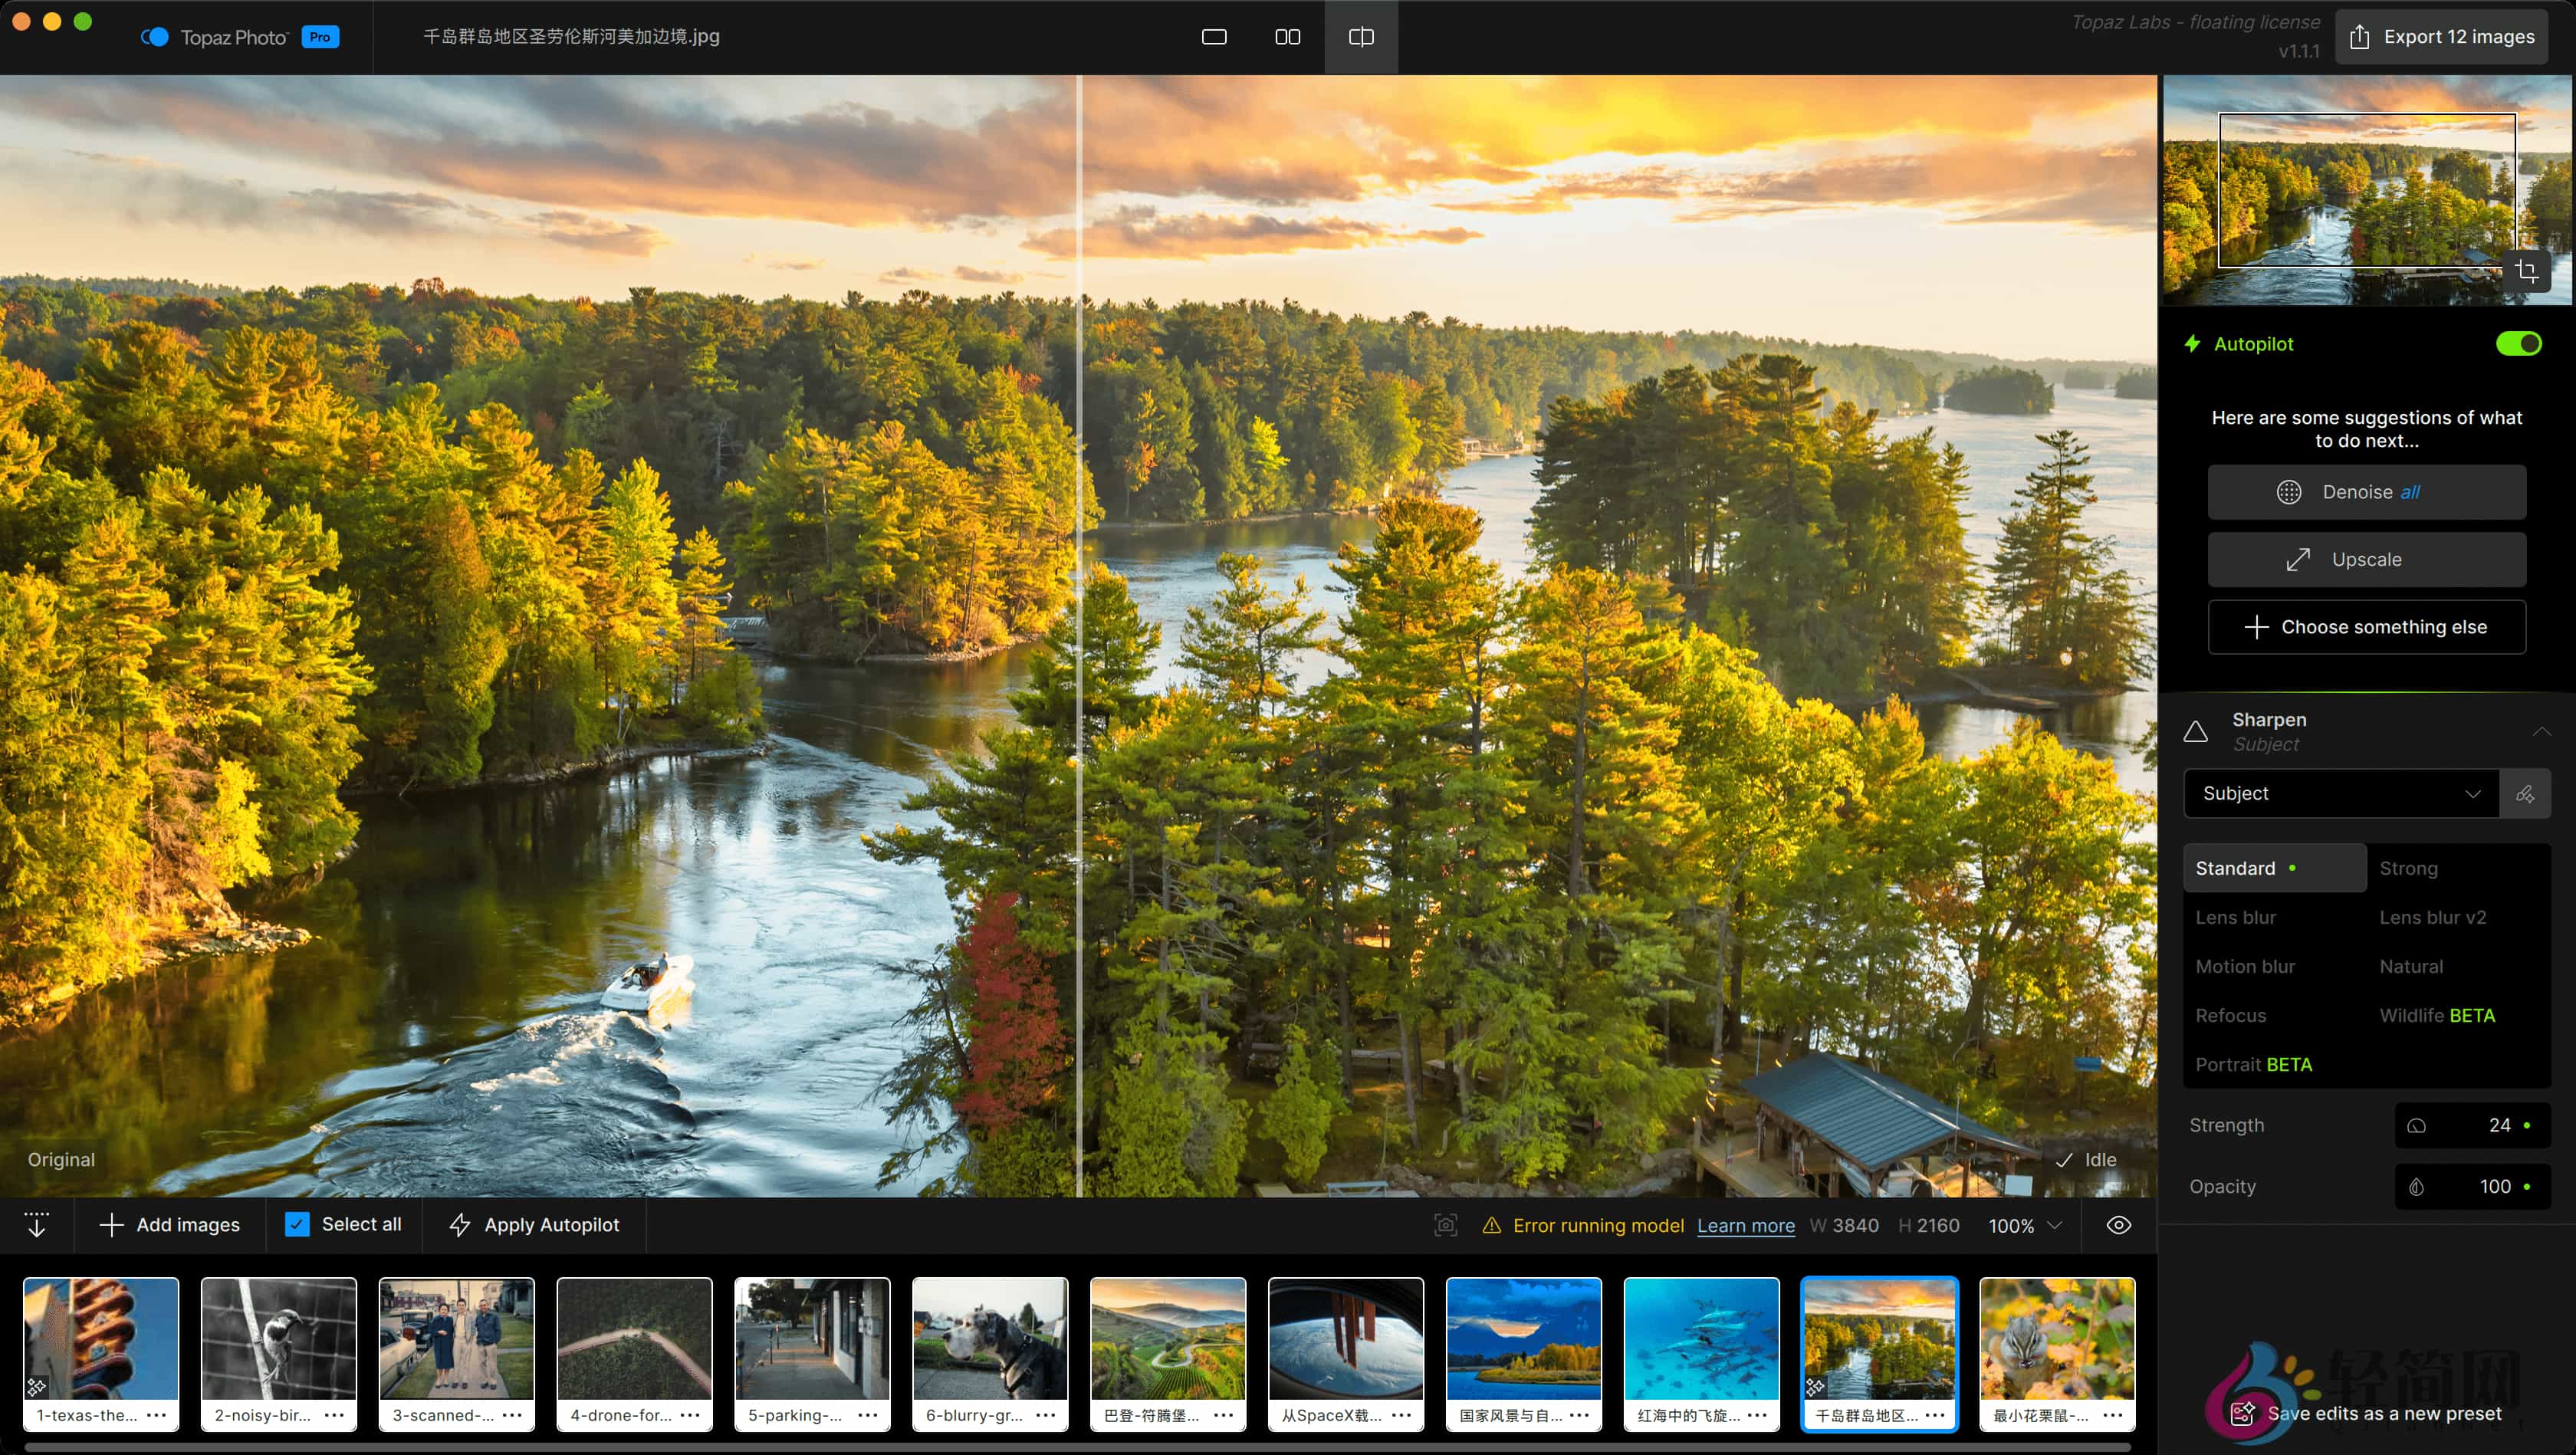This screenshot has width=2576, height=1455.
Task: Choose the Motion blur sharpen model
Action: (x=2245, y=966)
